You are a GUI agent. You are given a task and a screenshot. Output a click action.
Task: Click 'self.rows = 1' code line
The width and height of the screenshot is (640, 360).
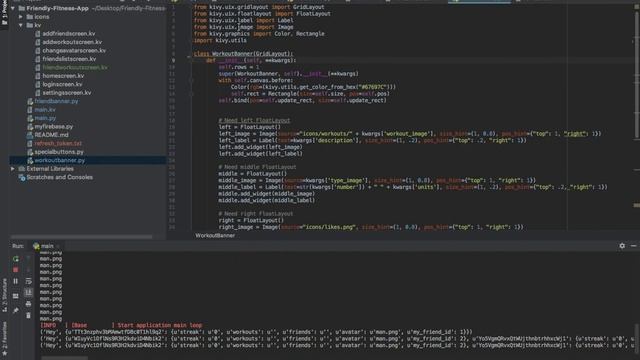coord(239,67)
